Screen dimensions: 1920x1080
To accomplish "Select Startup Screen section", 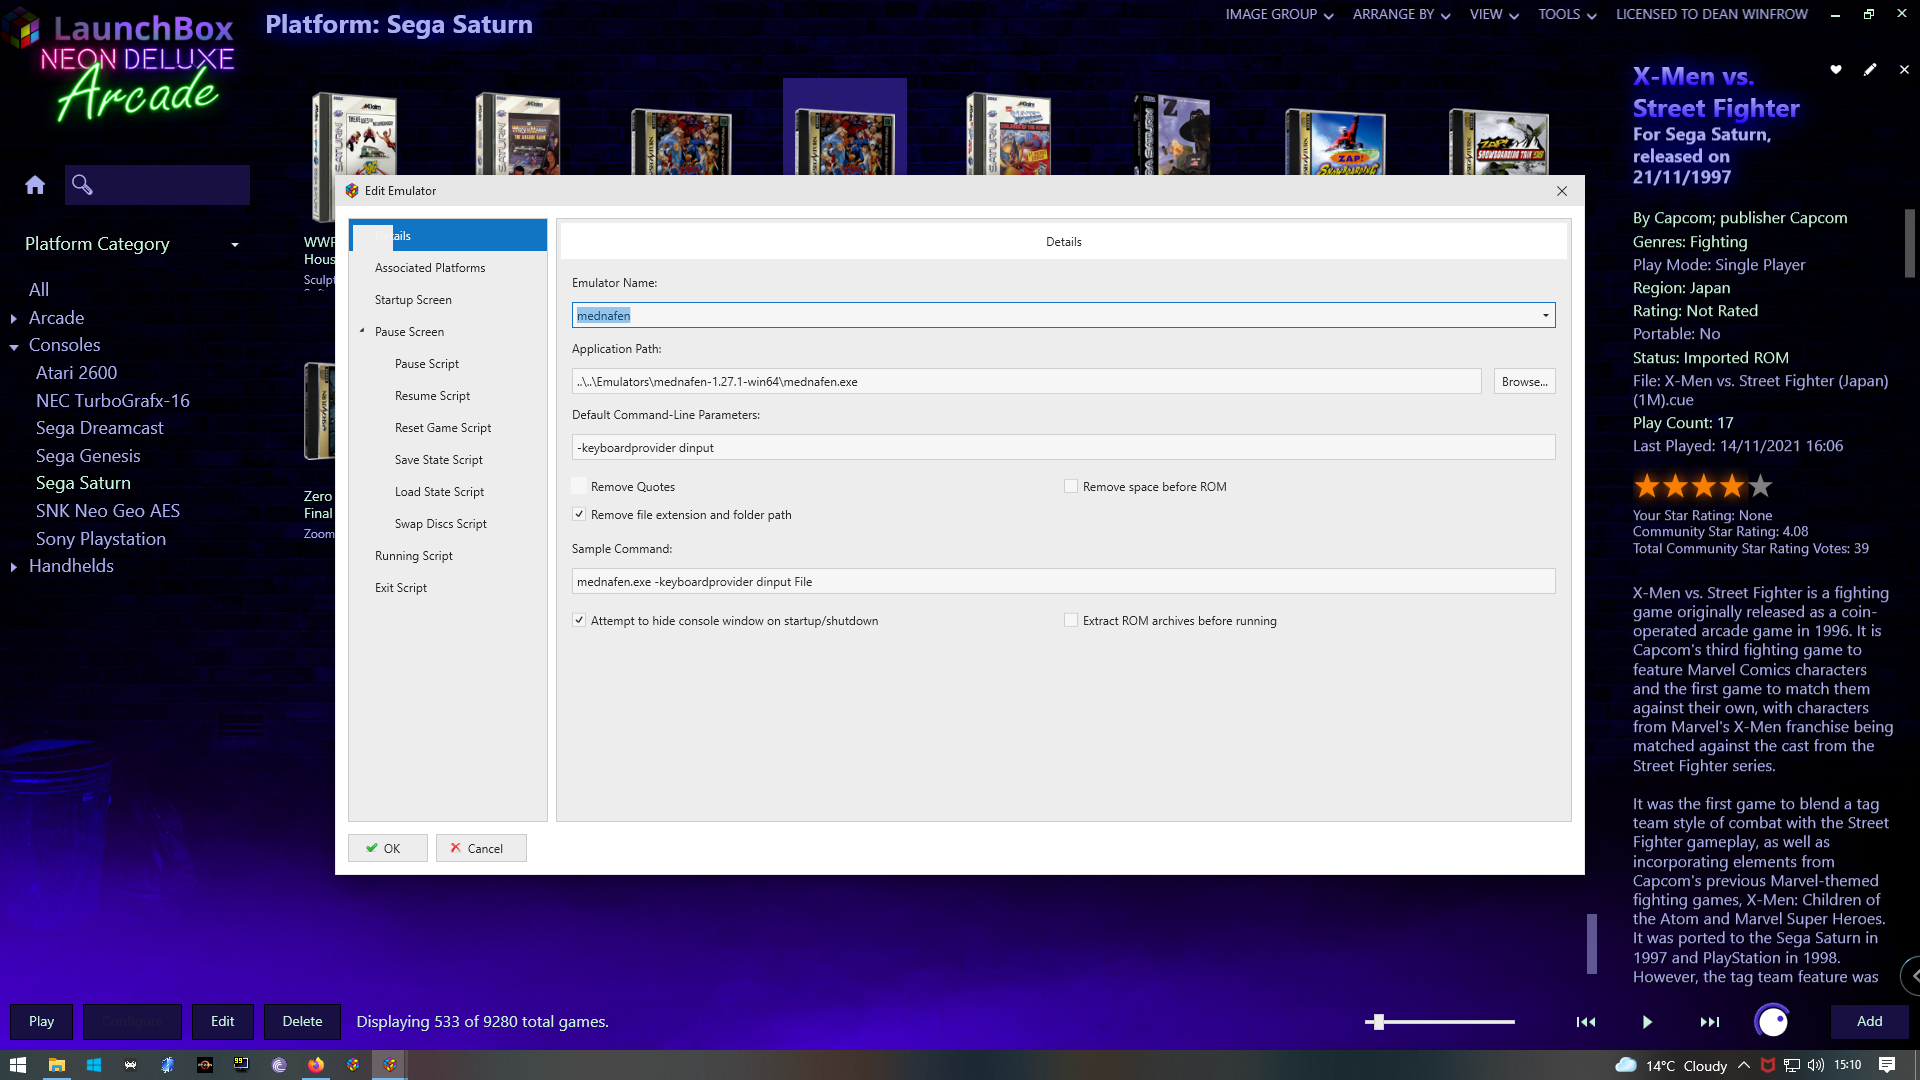I will pyautogui.click(x=413, y=300).
